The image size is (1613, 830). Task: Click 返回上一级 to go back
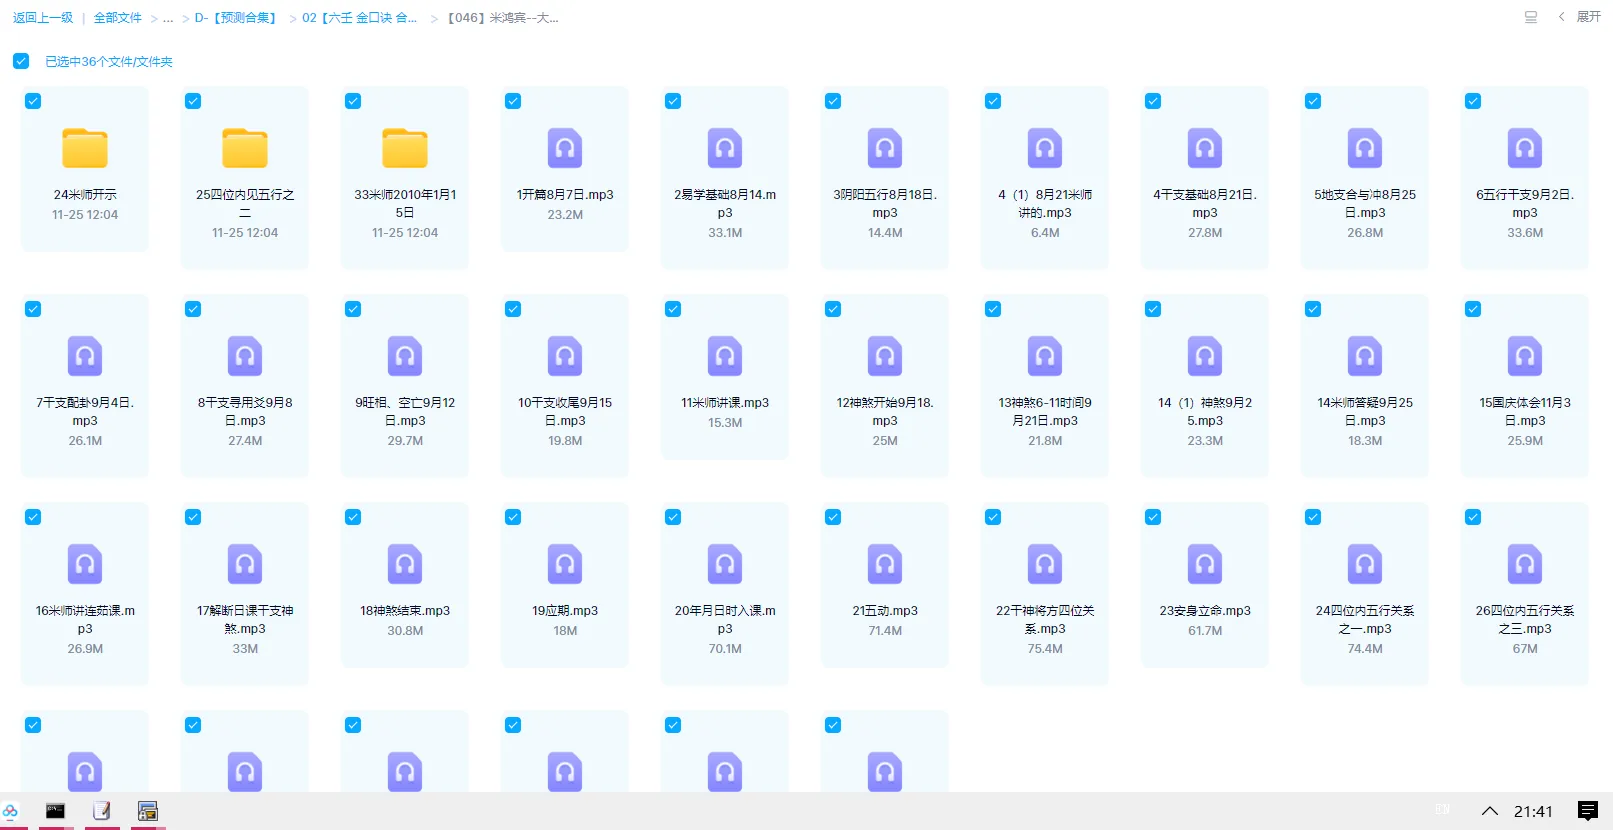pyautogui.click(x=43, y=18)
